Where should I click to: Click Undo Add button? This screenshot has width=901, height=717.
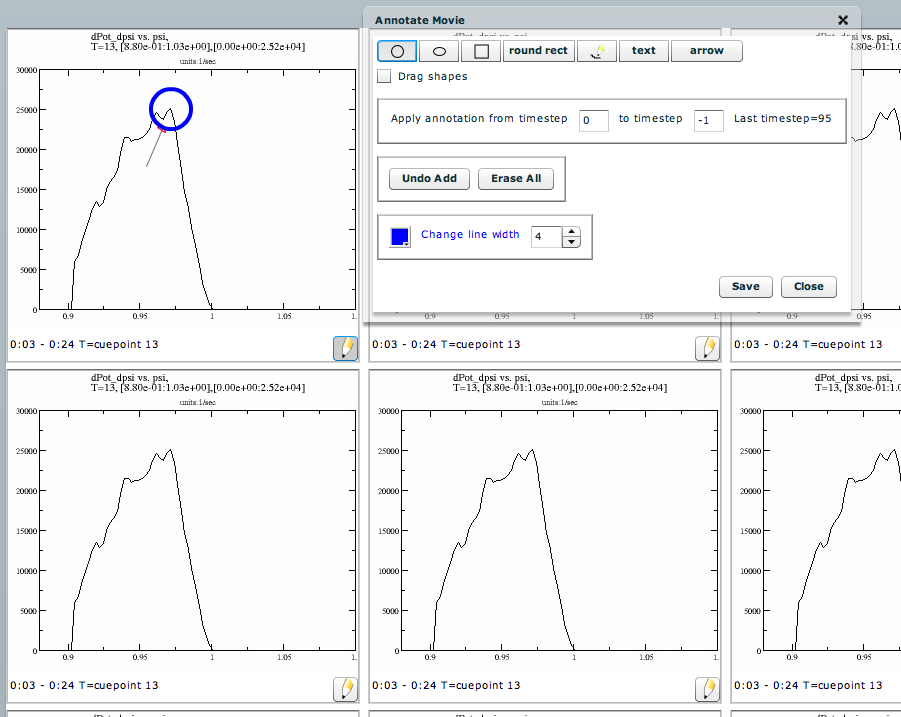[x=429, y=179]
